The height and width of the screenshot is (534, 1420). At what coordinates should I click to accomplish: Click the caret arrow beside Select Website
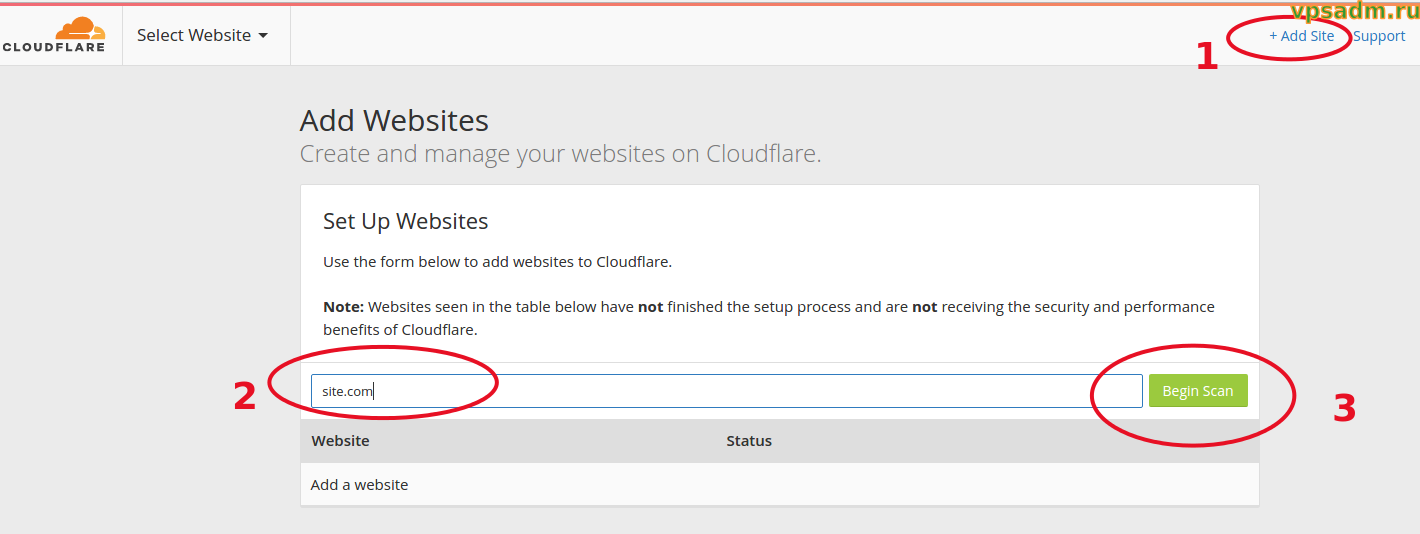tap(263, 35)
